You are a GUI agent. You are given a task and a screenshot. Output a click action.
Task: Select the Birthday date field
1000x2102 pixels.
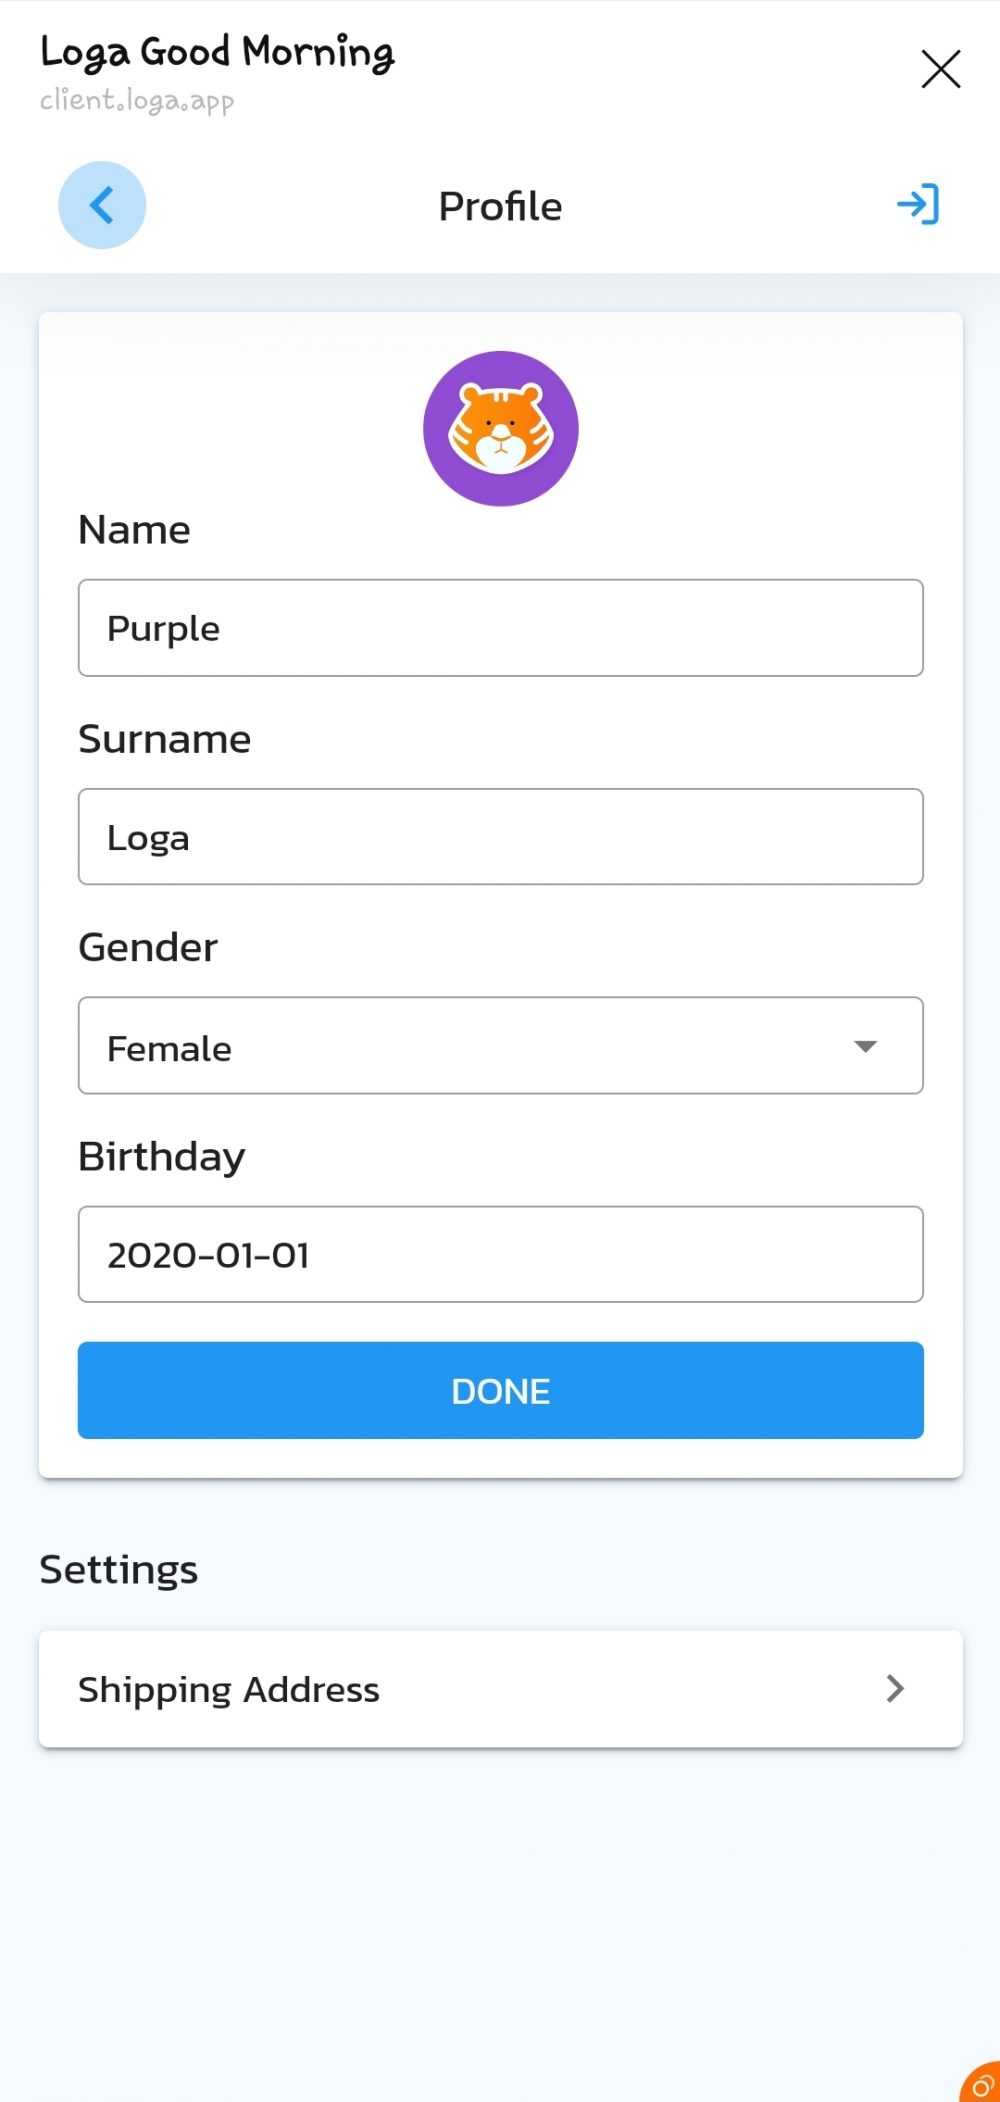pos(500,1254)
